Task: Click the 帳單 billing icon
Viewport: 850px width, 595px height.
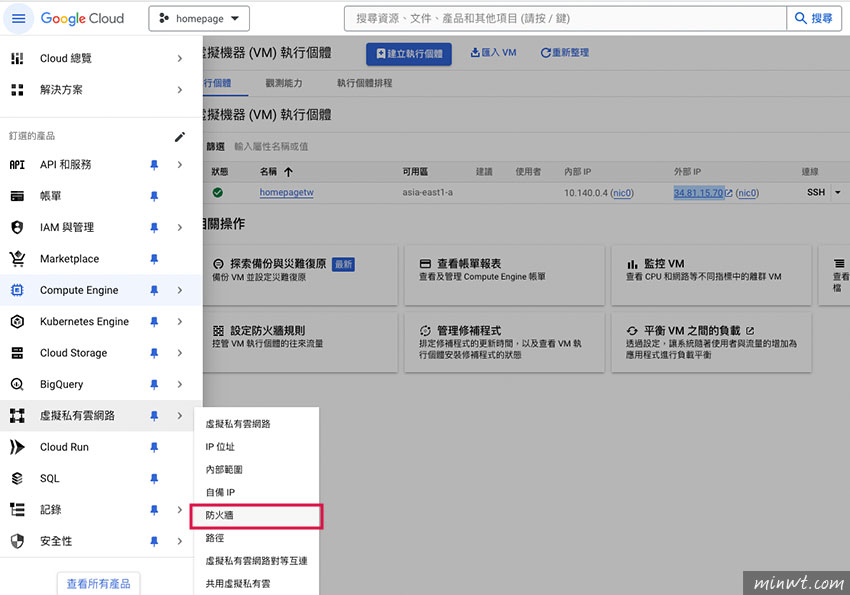Action: click(17, 196)
